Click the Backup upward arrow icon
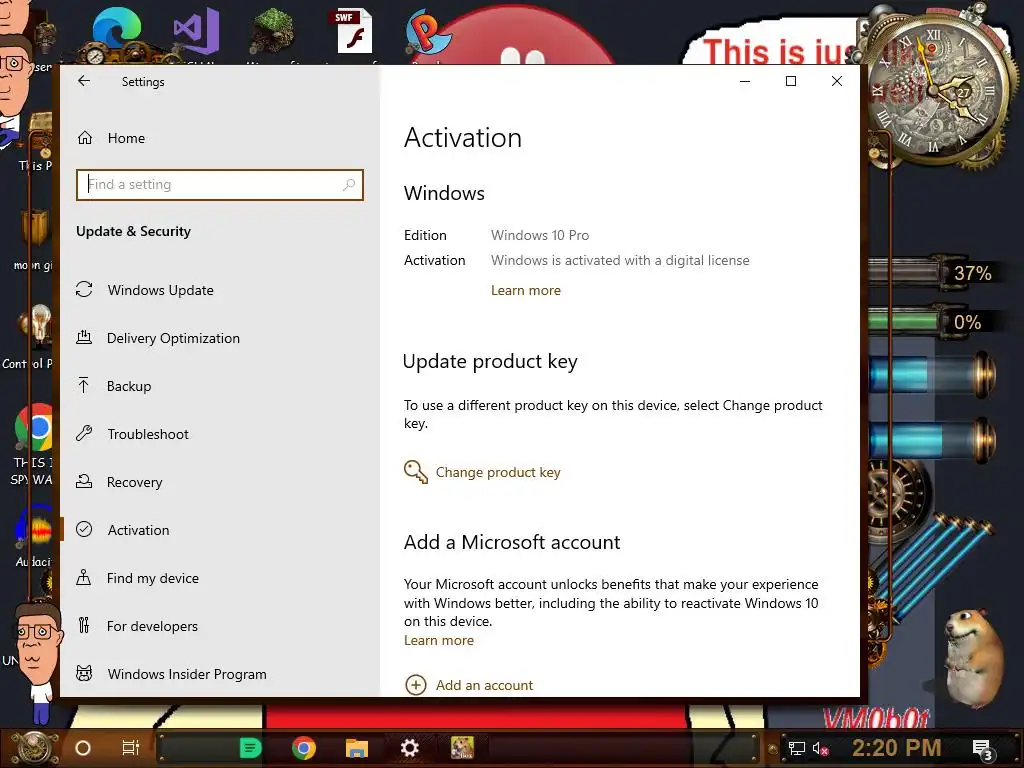 84,385
